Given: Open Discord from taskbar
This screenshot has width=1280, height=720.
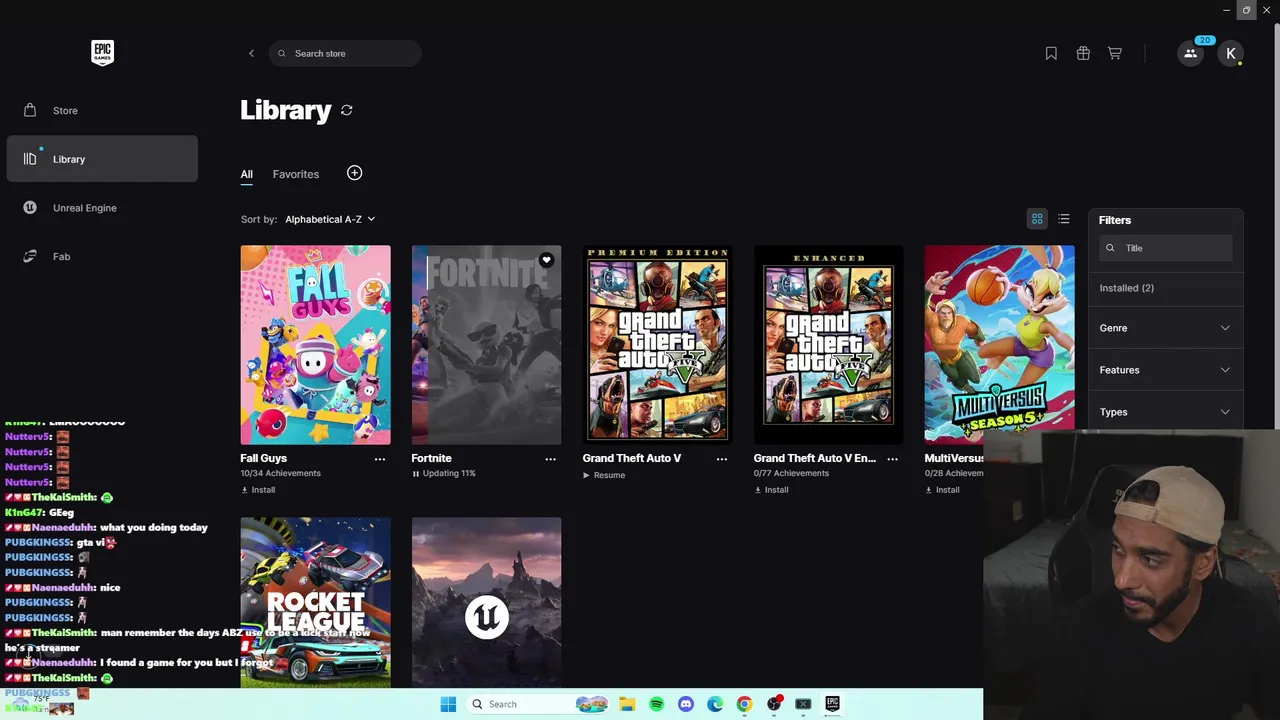Looking at the screenshot, I should pos(685,704).
